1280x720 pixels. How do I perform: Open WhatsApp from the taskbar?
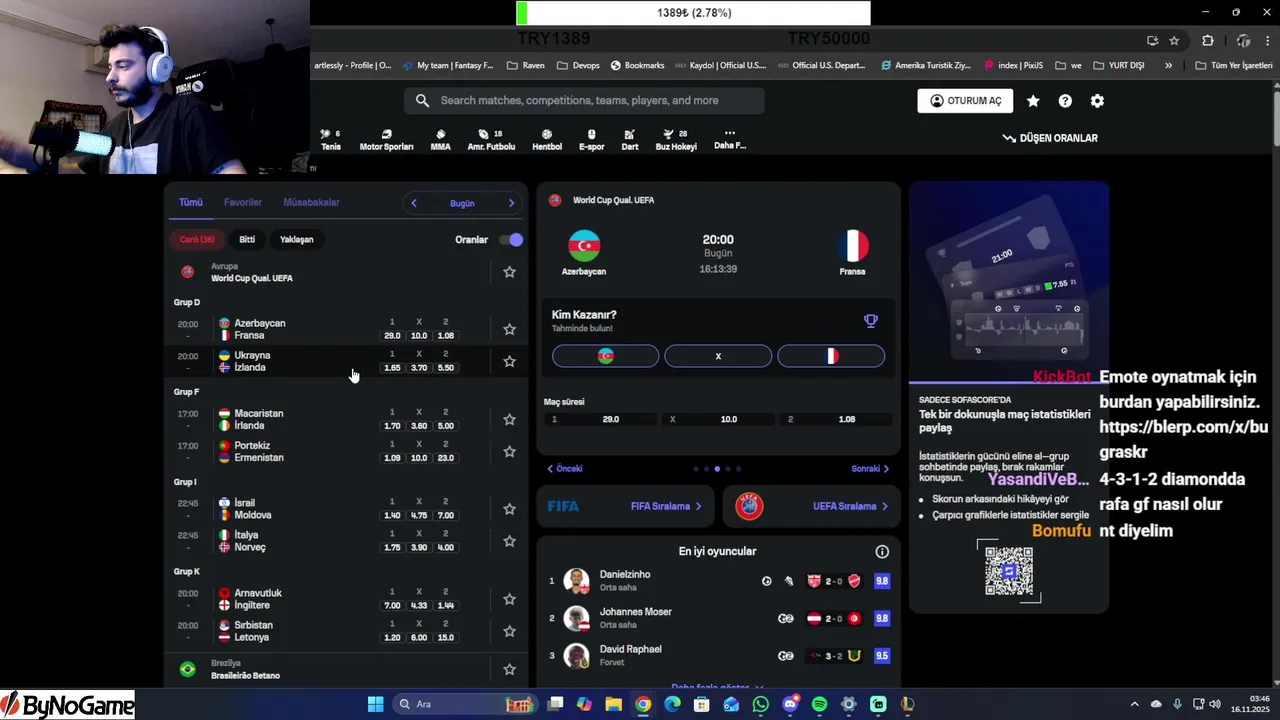[x=760, y=704]
